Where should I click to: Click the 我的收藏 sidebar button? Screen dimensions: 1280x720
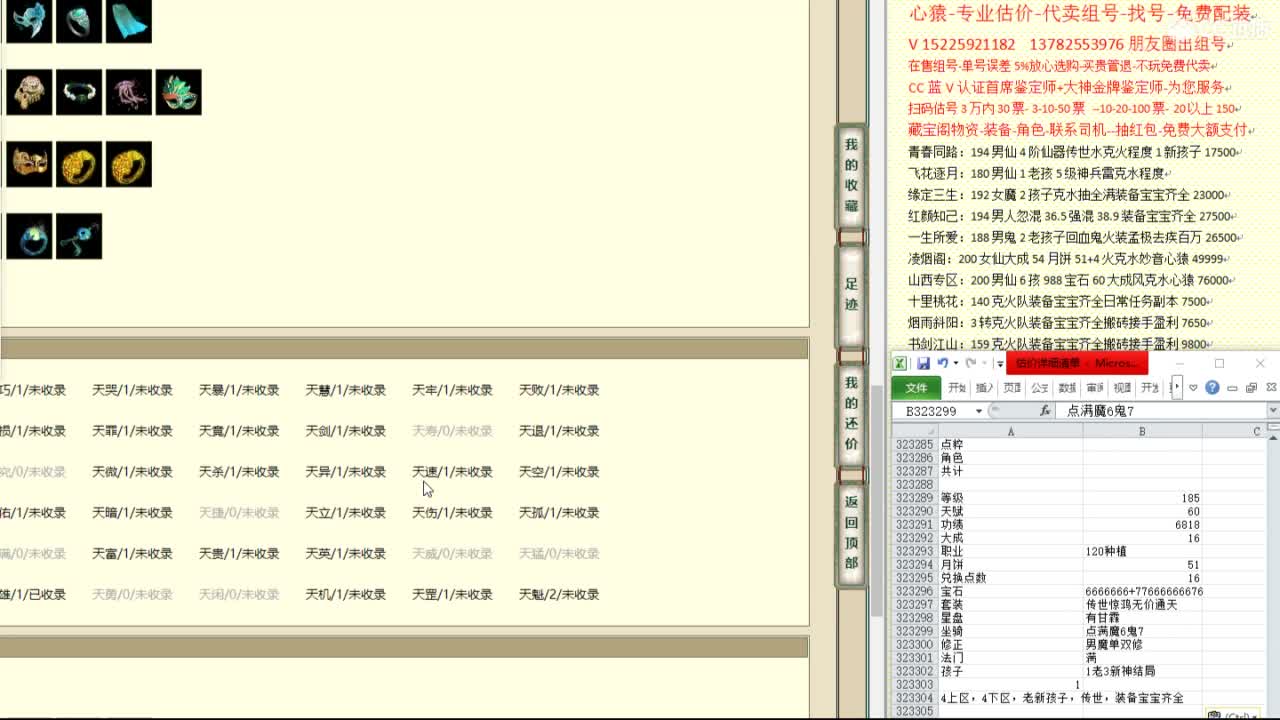[x=851, y=175]
